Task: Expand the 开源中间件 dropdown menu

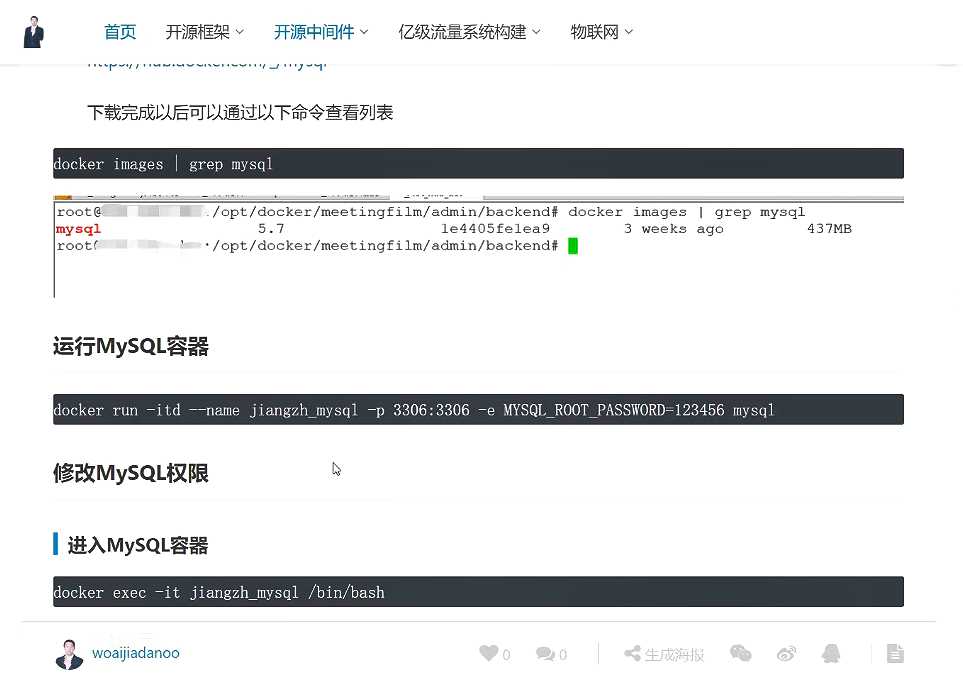Action: pos(321,32)
